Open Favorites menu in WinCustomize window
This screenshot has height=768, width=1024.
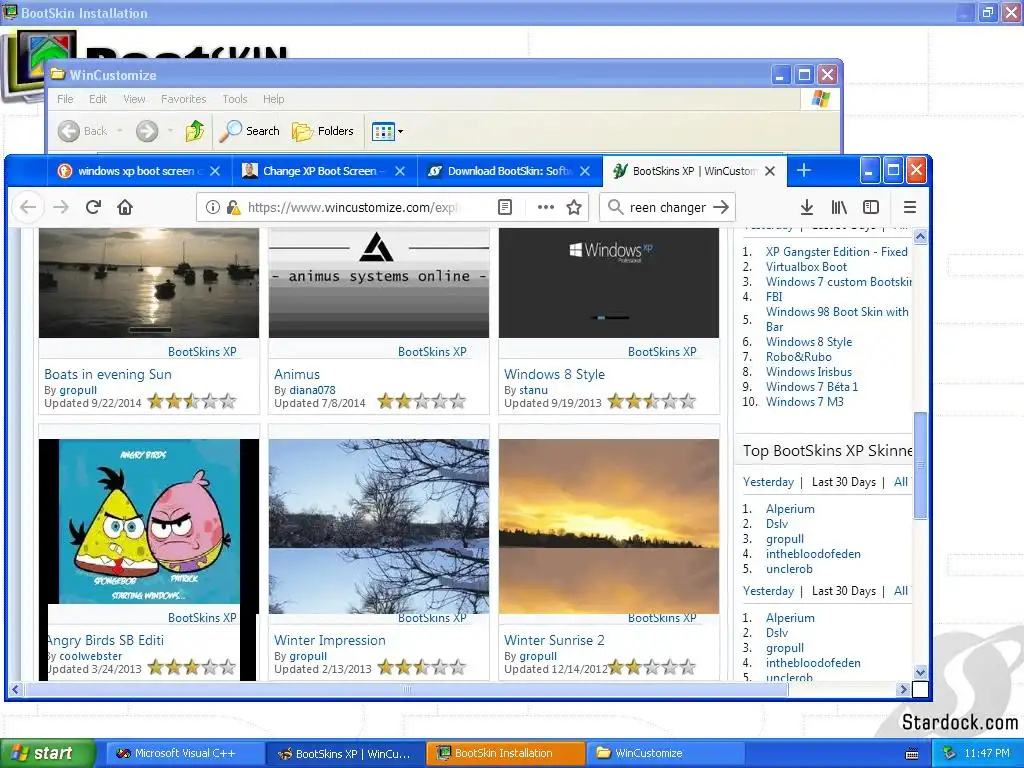tap(184, 99)
